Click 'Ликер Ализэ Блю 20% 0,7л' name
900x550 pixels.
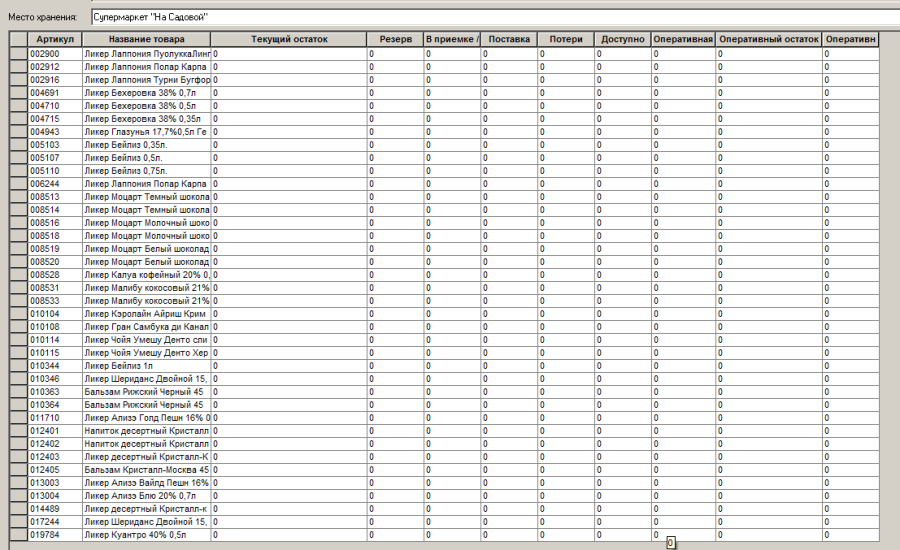coord(146,496)
